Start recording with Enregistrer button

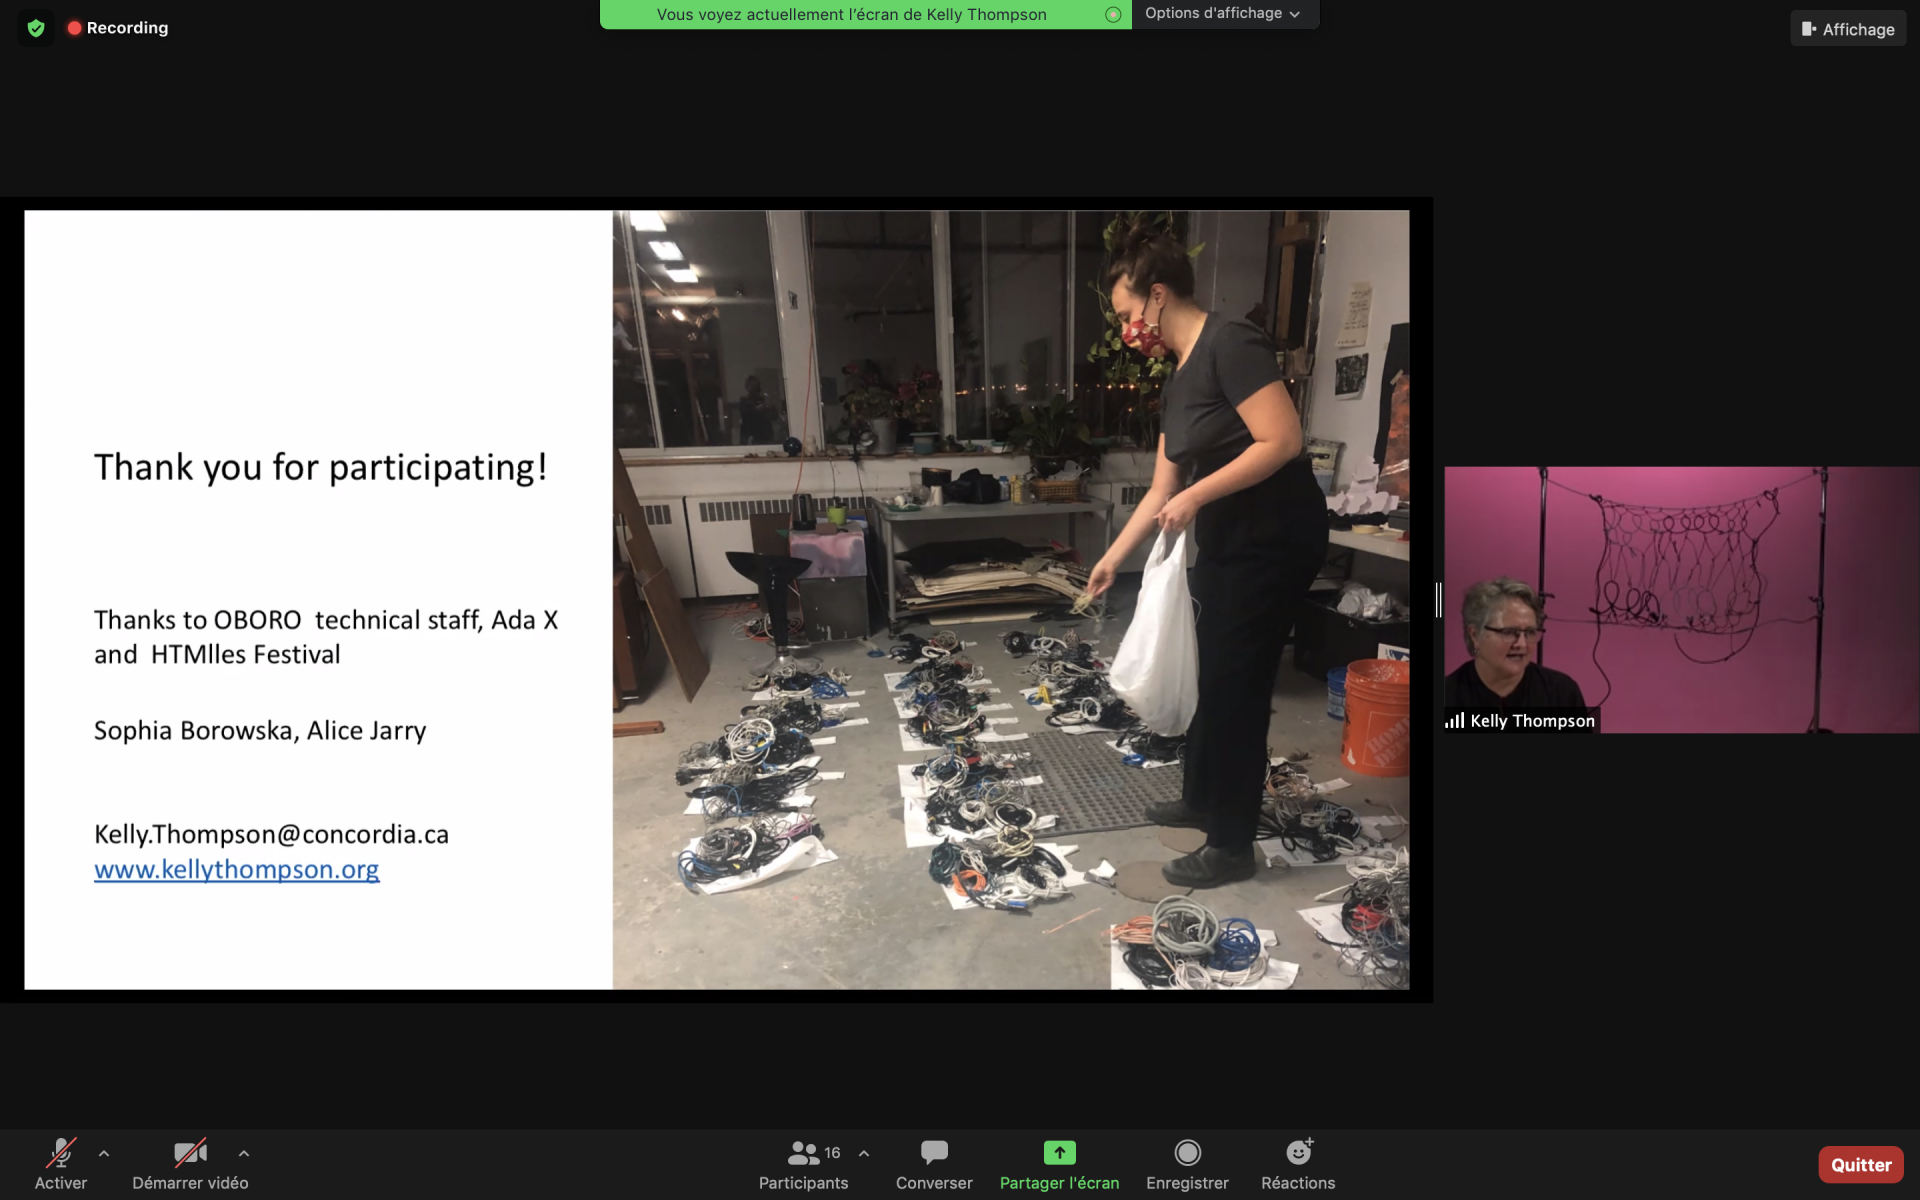pyautogui.click(x=1187, y=1165)
